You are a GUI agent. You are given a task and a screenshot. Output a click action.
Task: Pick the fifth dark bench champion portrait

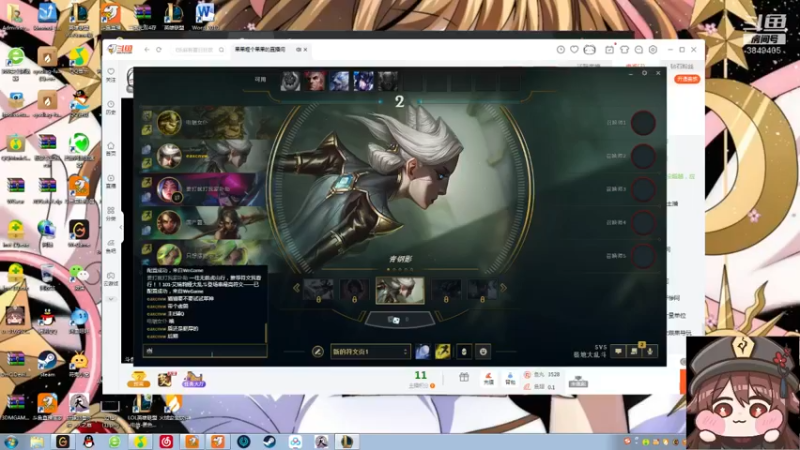(x=388, y=81)
